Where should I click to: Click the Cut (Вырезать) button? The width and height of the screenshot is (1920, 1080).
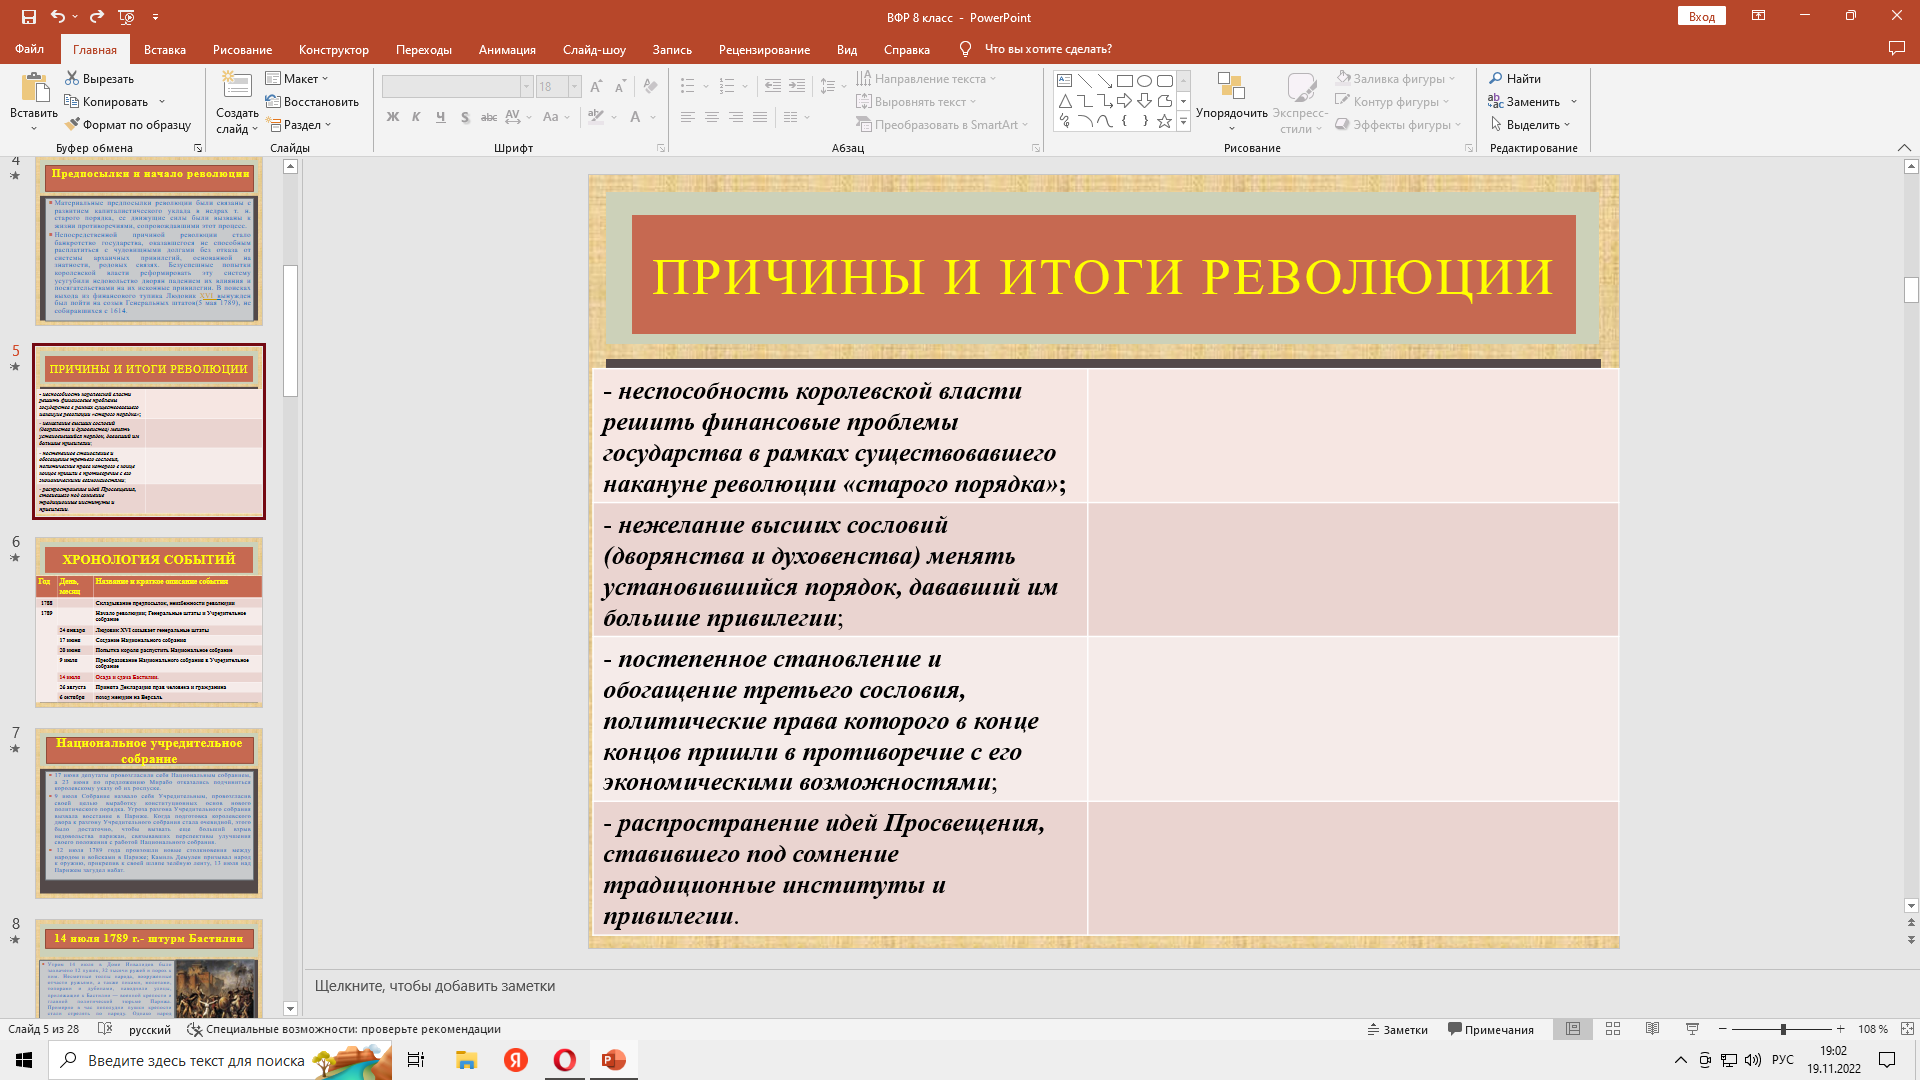(99, 78)
